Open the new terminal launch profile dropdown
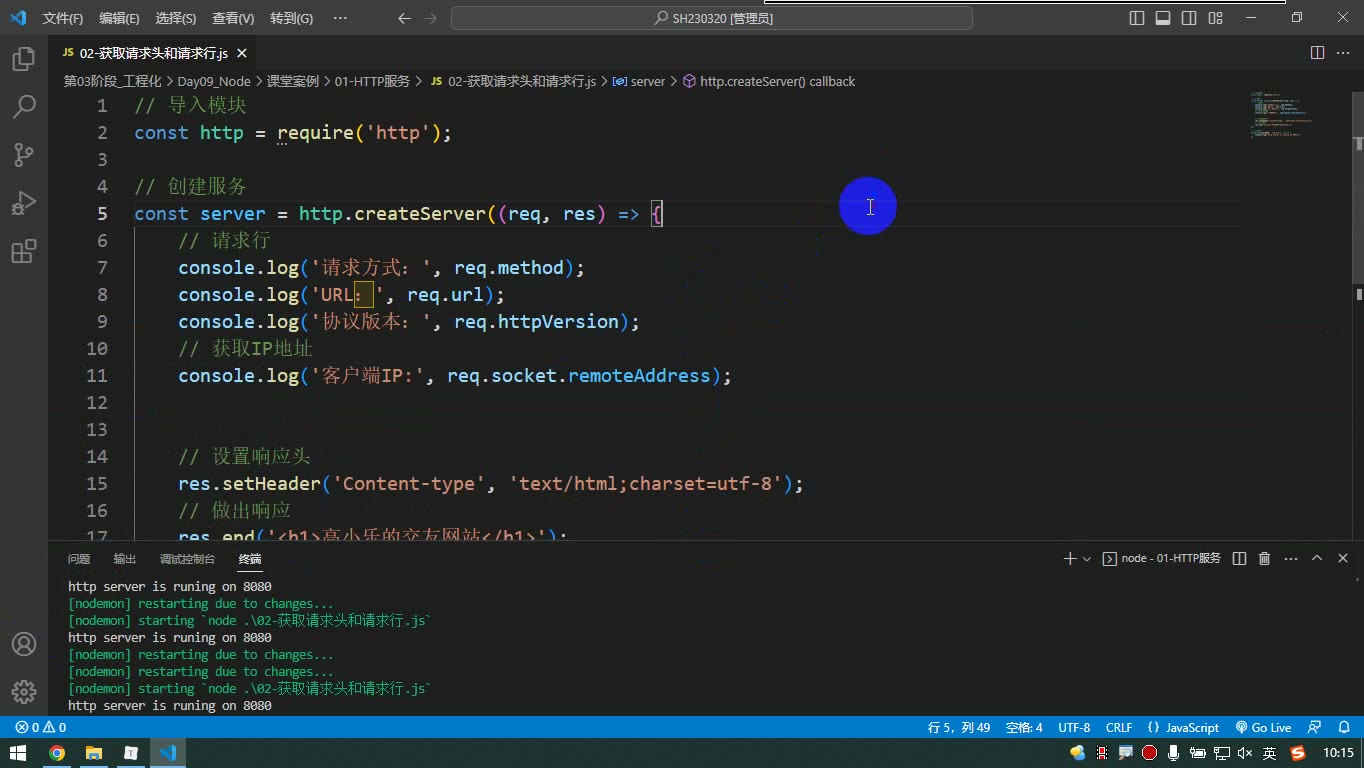 [x=1087, y=559]
